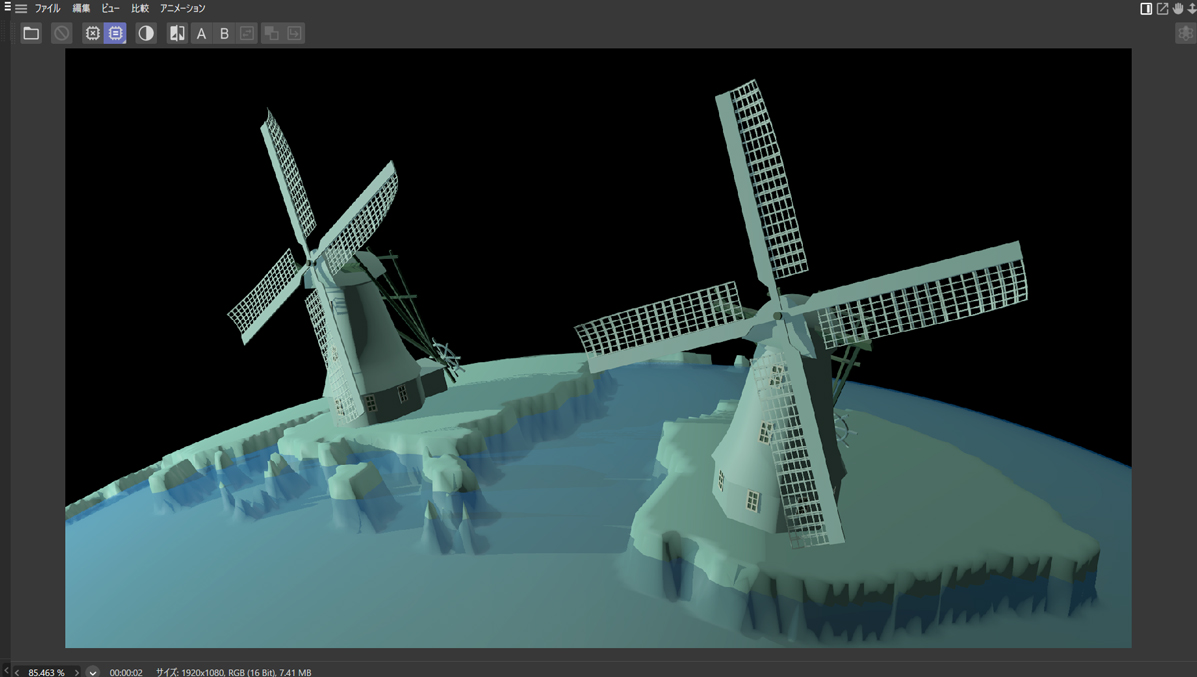The image size is (1197, 677).
Task: Toggle the side panel layout icon at top right
Action: coord(1146,8)
